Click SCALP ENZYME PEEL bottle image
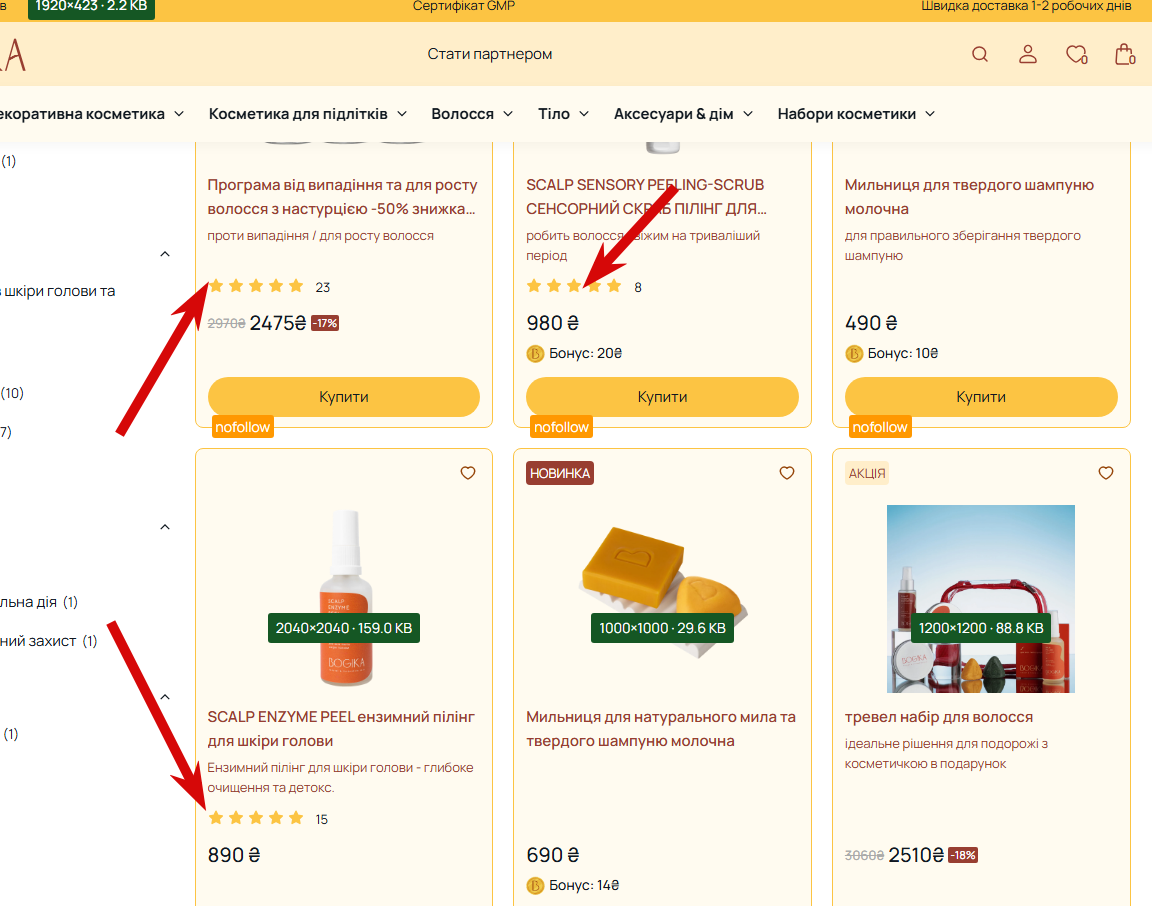The image size is (1152, 906). coord(345,598)
